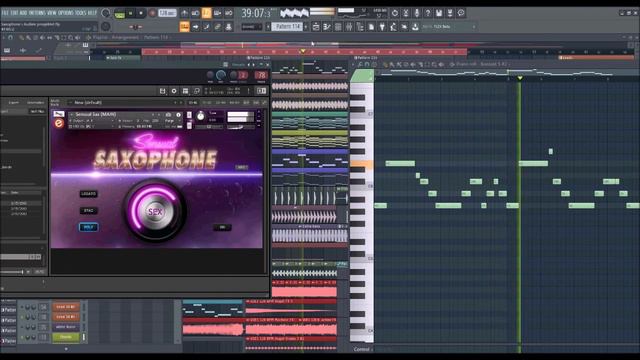640x360 pixels.
Task: Click the zoom tool in the playlist toolbar
Action: point(71,38)
